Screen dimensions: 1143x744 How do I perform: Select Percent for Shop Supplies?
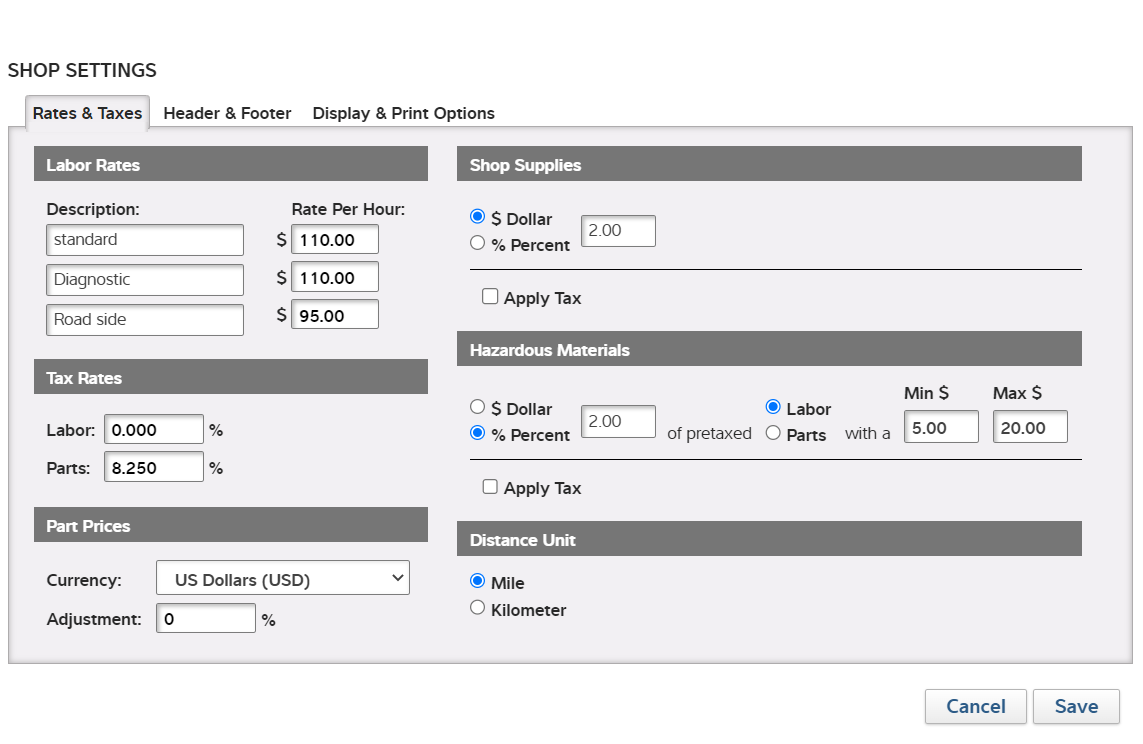(477, 243)
